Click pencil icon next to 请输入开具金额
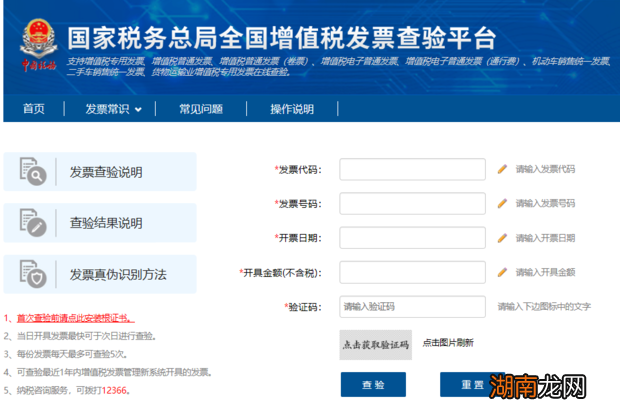This screenshot has height=413, width=620. (x=502, y=272)
